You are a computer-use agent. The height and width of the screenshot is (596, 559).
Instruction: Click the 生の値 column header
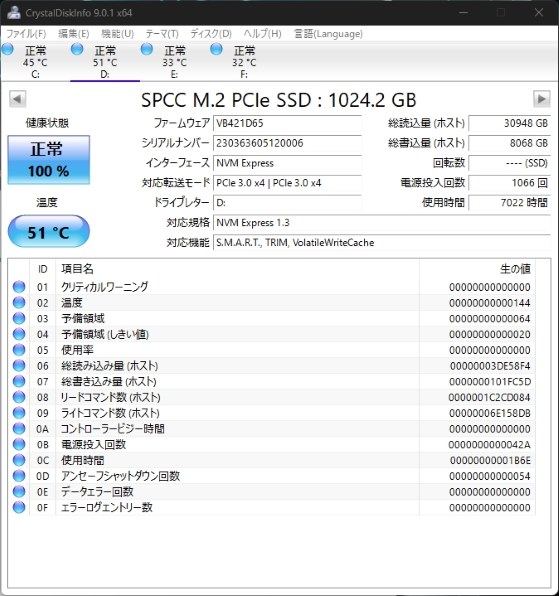[477, 269]
